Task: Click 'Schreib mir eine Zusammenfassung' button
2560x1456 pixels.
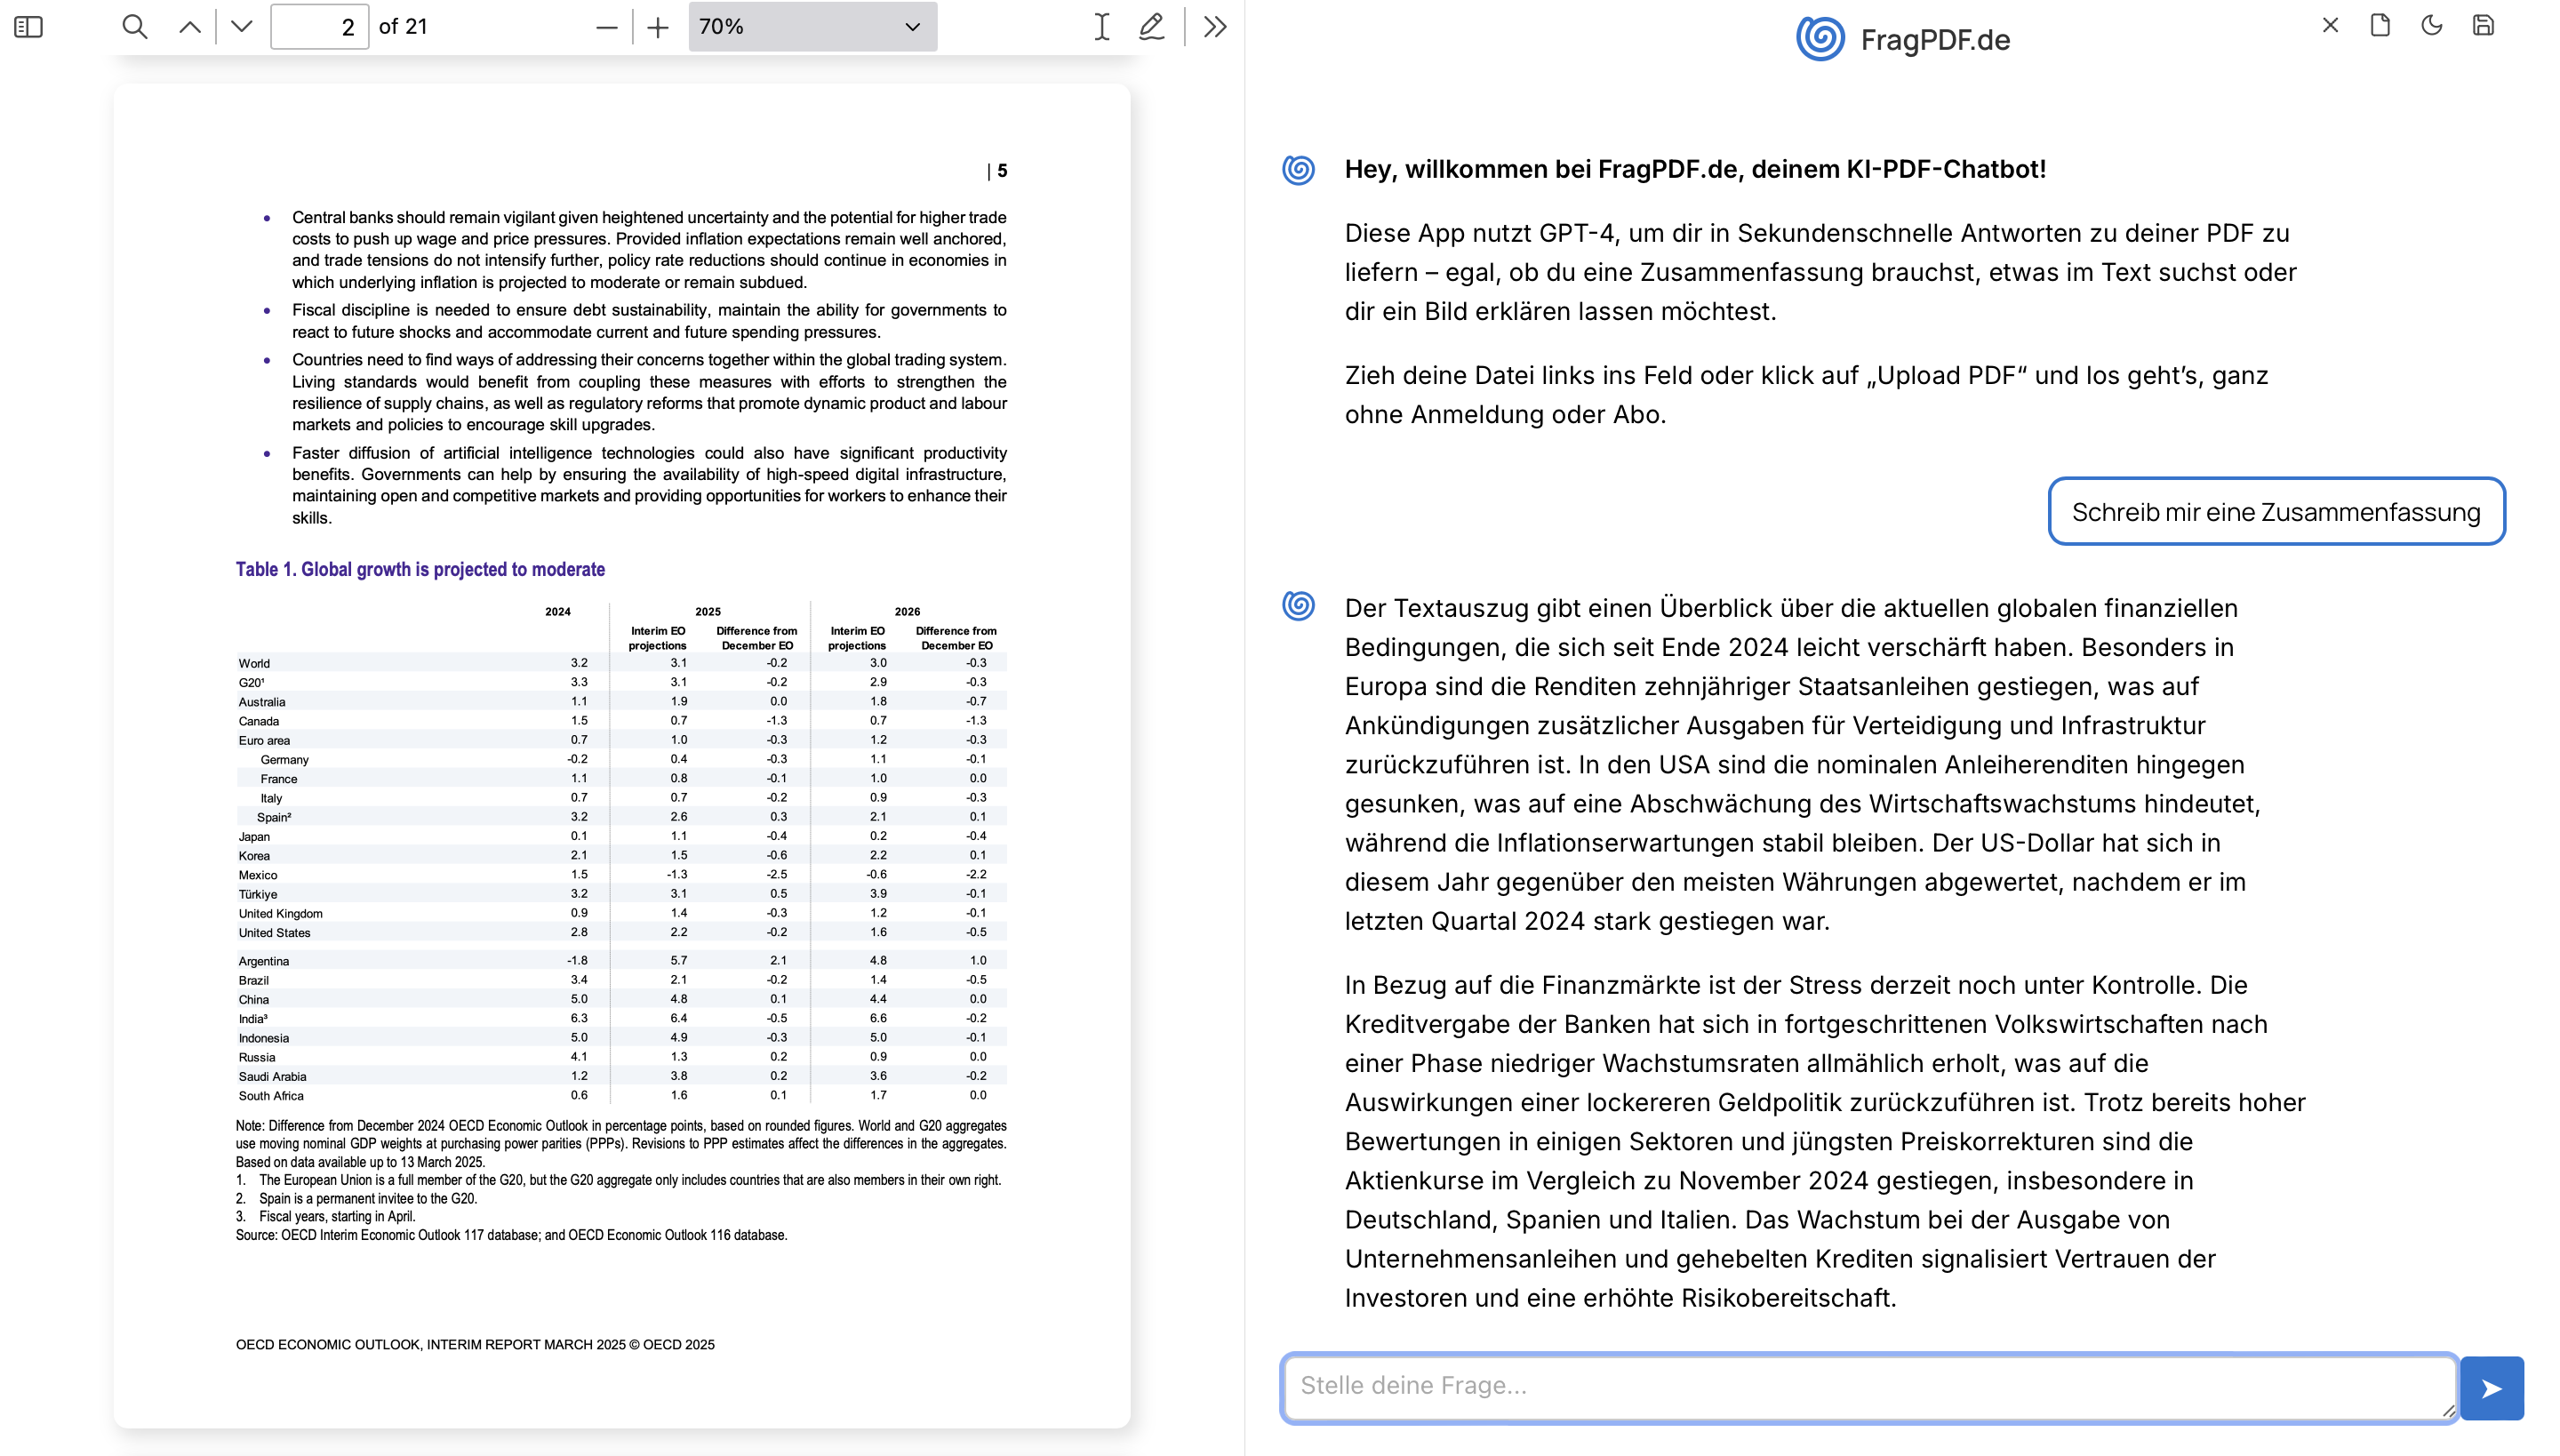Action: [2276, 512]
